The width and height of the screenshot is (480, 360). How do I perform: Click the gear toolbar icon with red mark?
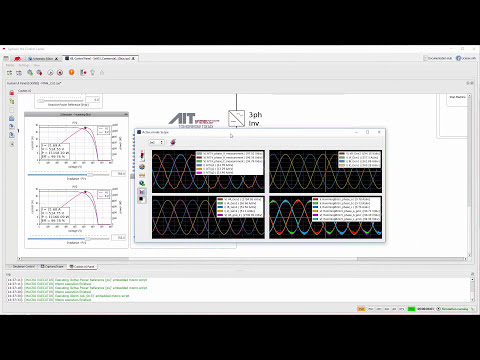click(x=39, y=72)
